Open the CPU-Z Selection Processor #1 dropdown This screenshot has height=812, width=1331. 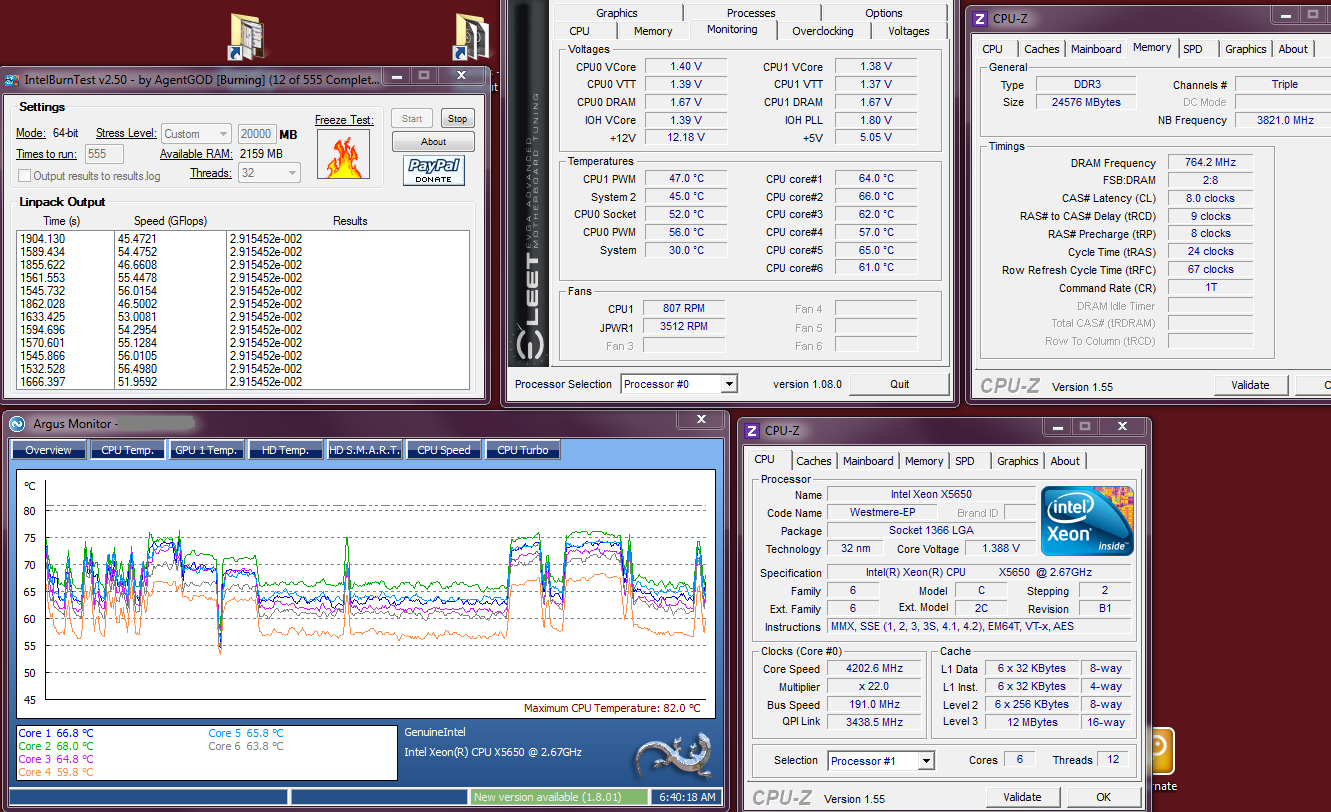pyautogui.click(x=881, y=761)
